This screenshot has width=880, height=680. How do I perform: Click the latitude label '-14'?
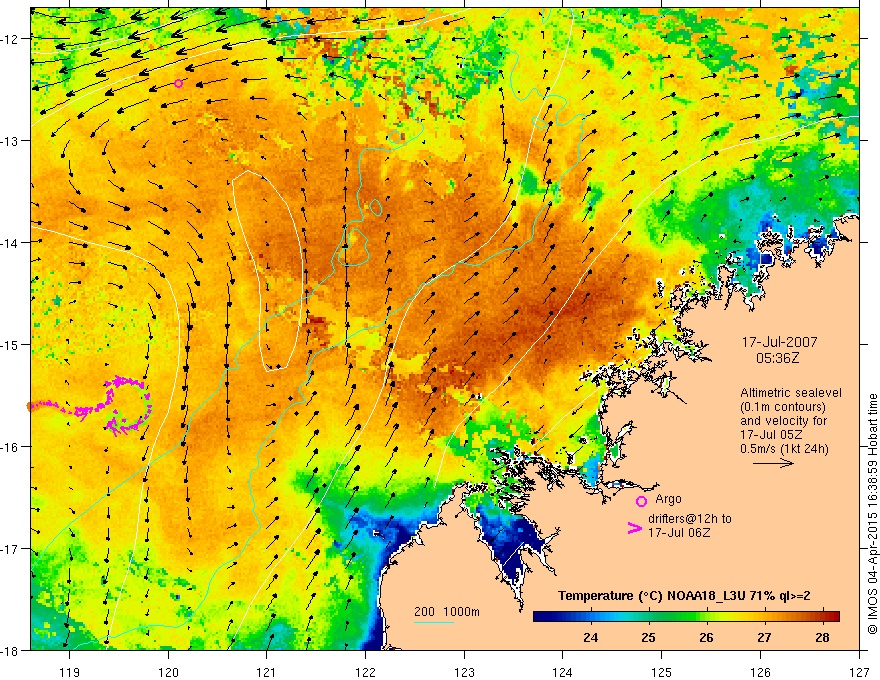10,242
